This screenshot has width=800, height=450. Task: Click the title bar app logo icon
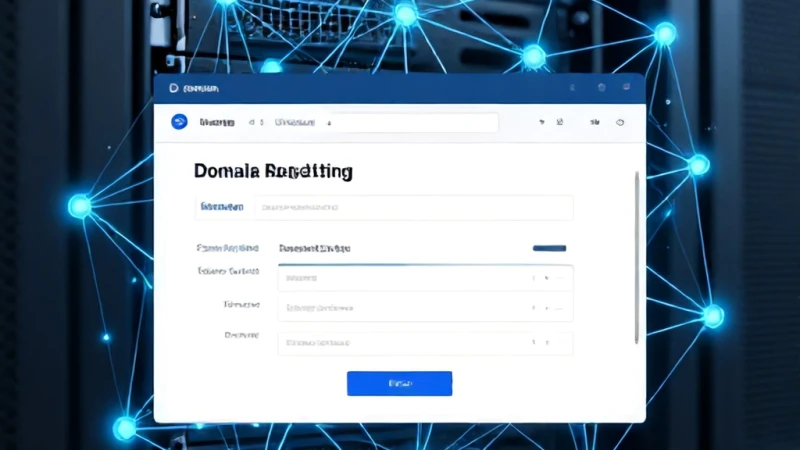click(173, 88)
